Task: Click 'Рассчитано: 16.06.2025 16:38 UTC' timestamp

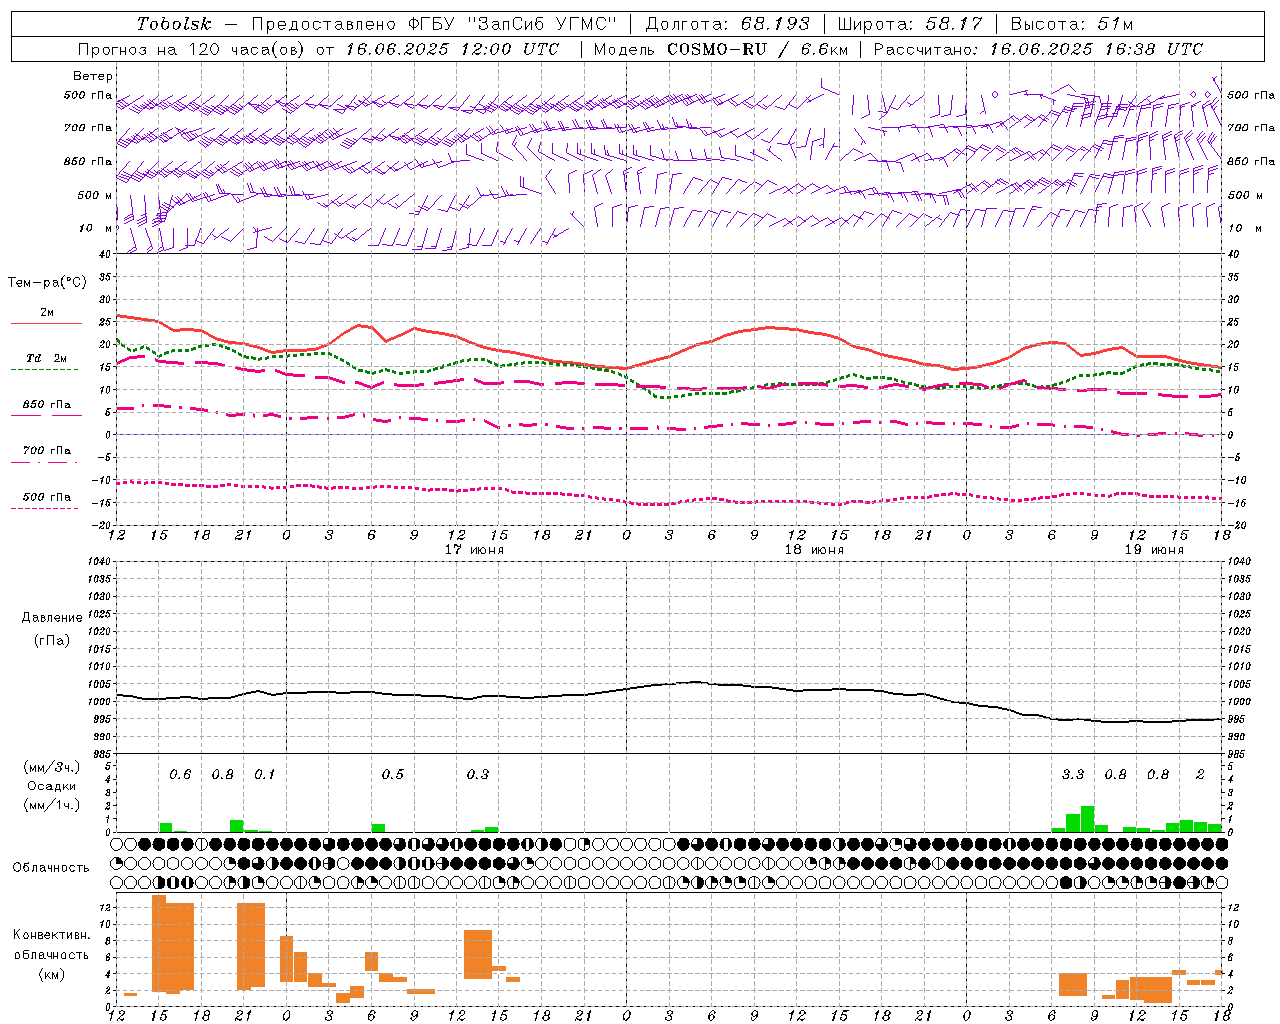Action: (1038, 49)
